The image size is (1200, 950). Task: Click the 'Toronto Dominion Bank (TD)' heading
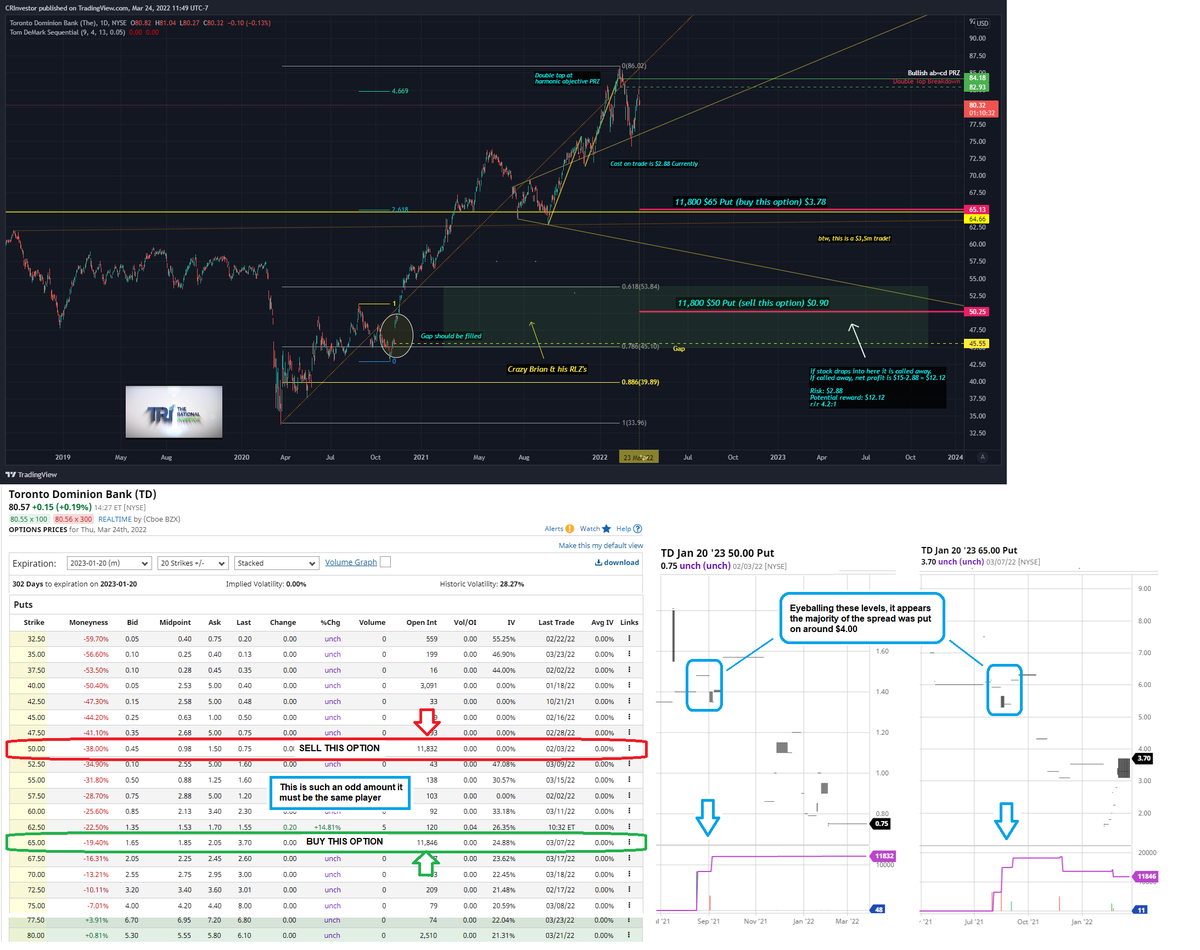[82, 494]
